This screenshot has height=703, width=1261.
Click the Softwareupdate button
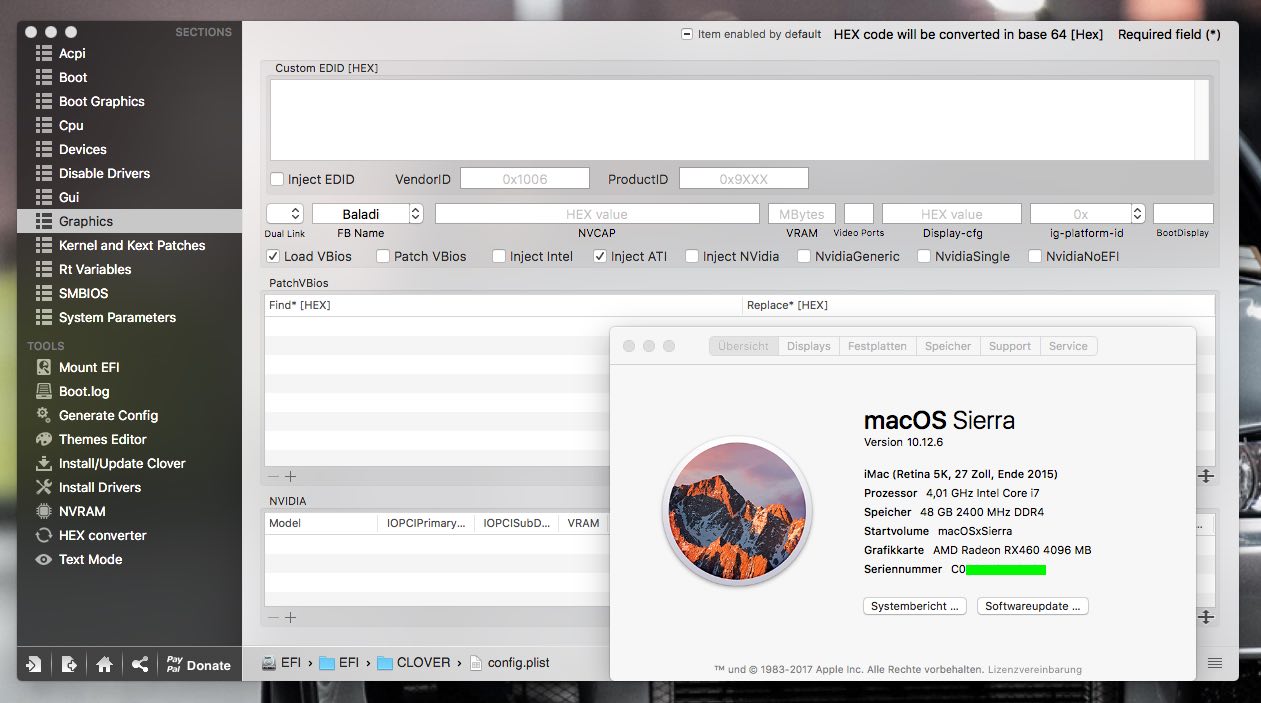[x=1032, y=606]
